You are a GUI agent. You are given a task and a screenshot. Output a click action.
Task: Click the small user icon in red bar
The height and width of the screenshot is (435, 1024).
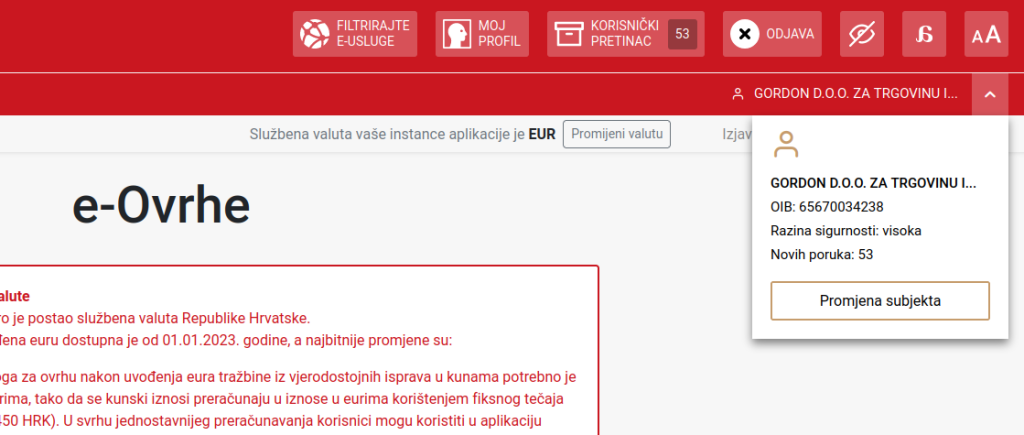click(738, 94)
